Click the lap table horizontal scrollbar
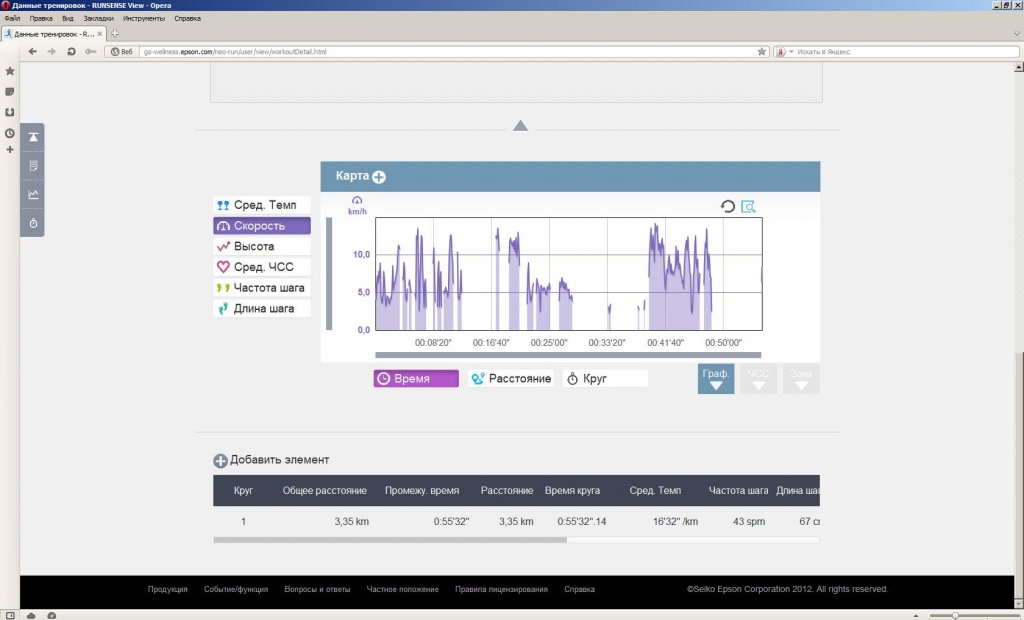The height and width of the screenshot is (620, 1024). (390, 540)
